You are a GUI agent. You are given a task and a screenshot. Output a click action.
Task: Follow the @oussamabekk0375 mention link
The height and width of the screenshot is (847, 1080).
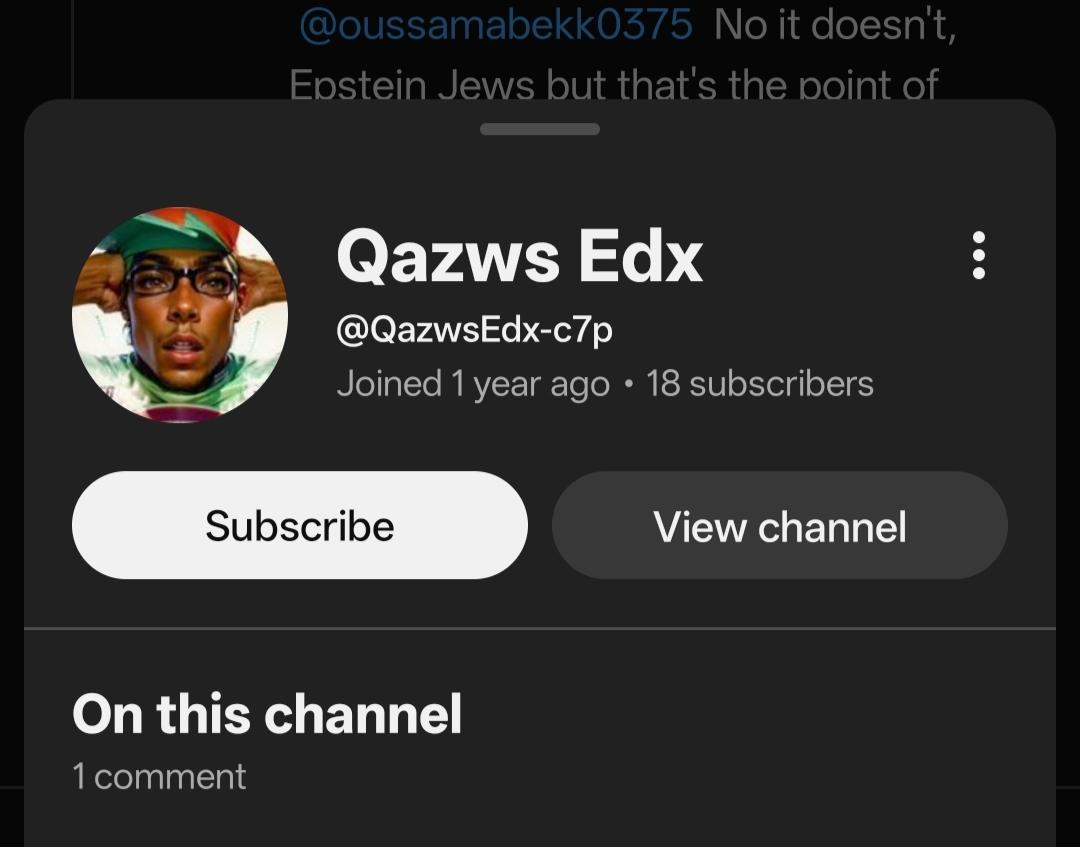(496, 25)
